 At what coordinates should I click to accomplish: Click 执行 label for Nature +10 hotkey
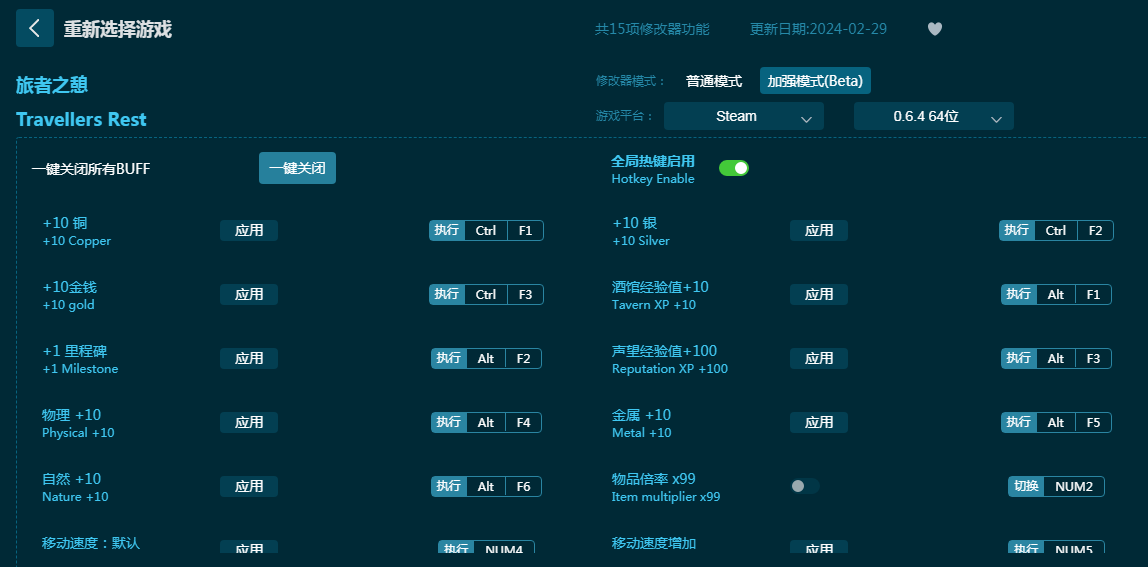(449, 487)
